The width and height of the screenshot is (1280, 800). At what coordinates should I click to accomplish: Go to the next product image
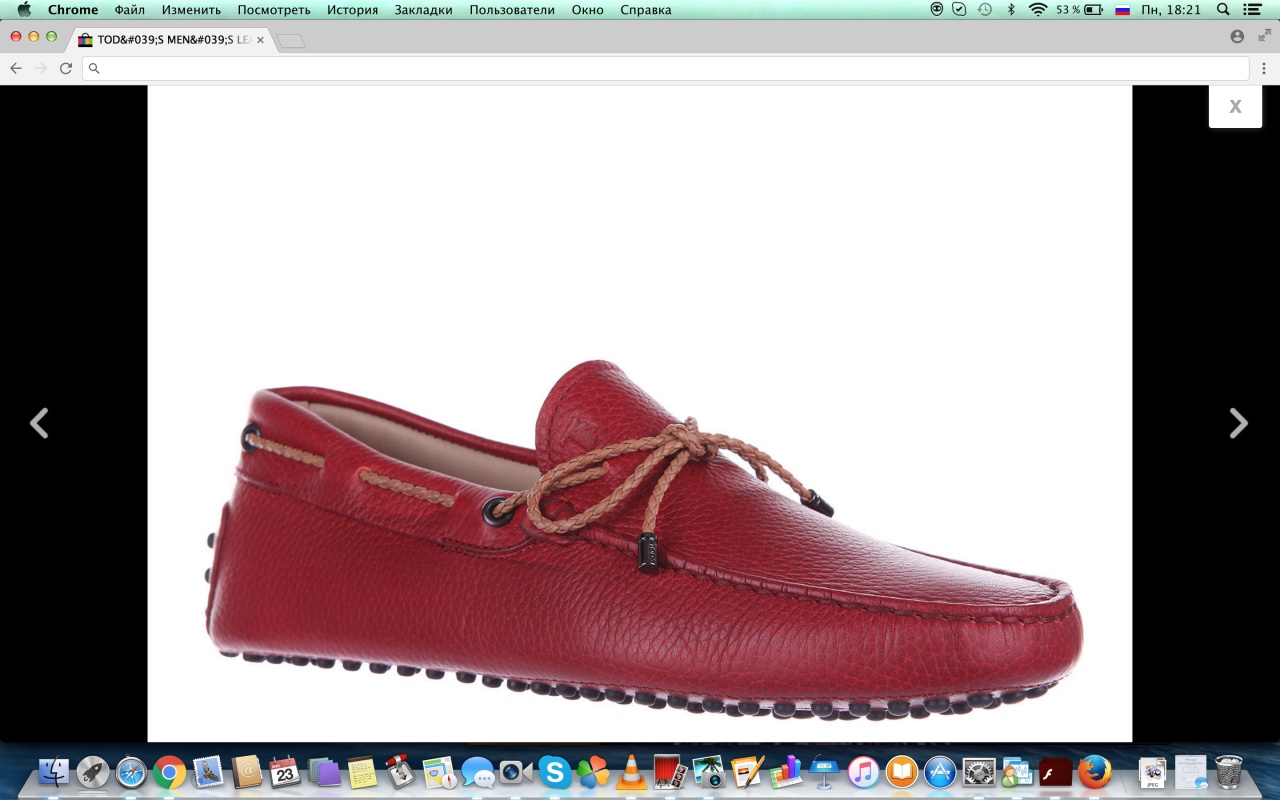click(1238, 424)
